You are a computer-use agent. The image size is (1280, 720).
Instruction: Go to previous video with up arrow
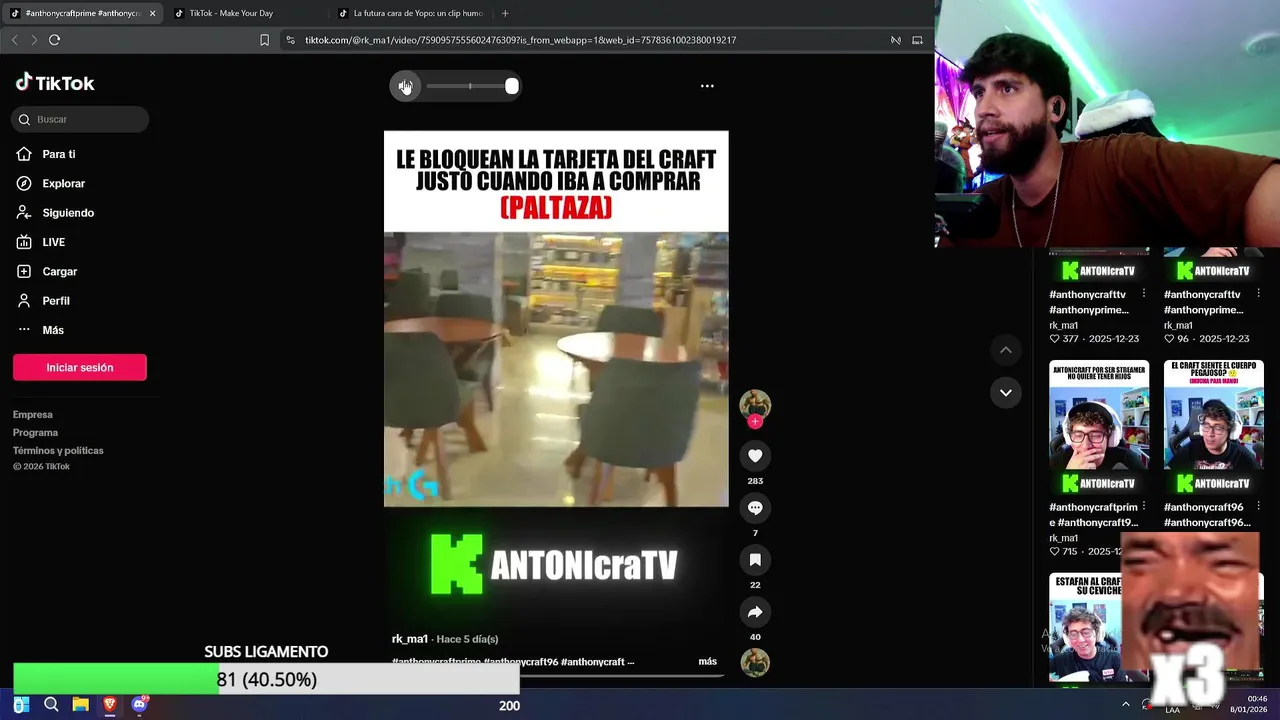click(1006, 350)
